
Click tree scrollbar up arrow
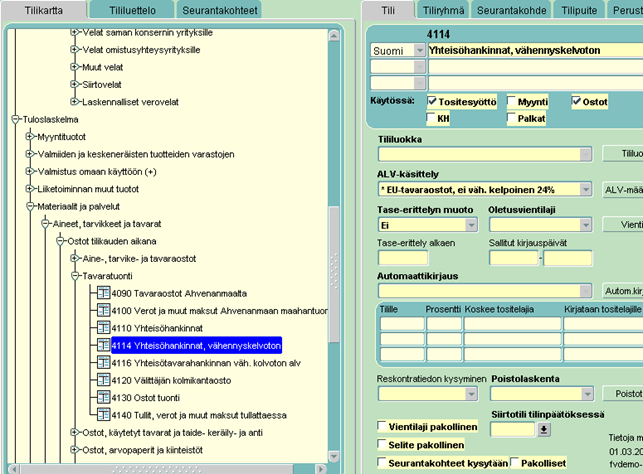[334, 36]
